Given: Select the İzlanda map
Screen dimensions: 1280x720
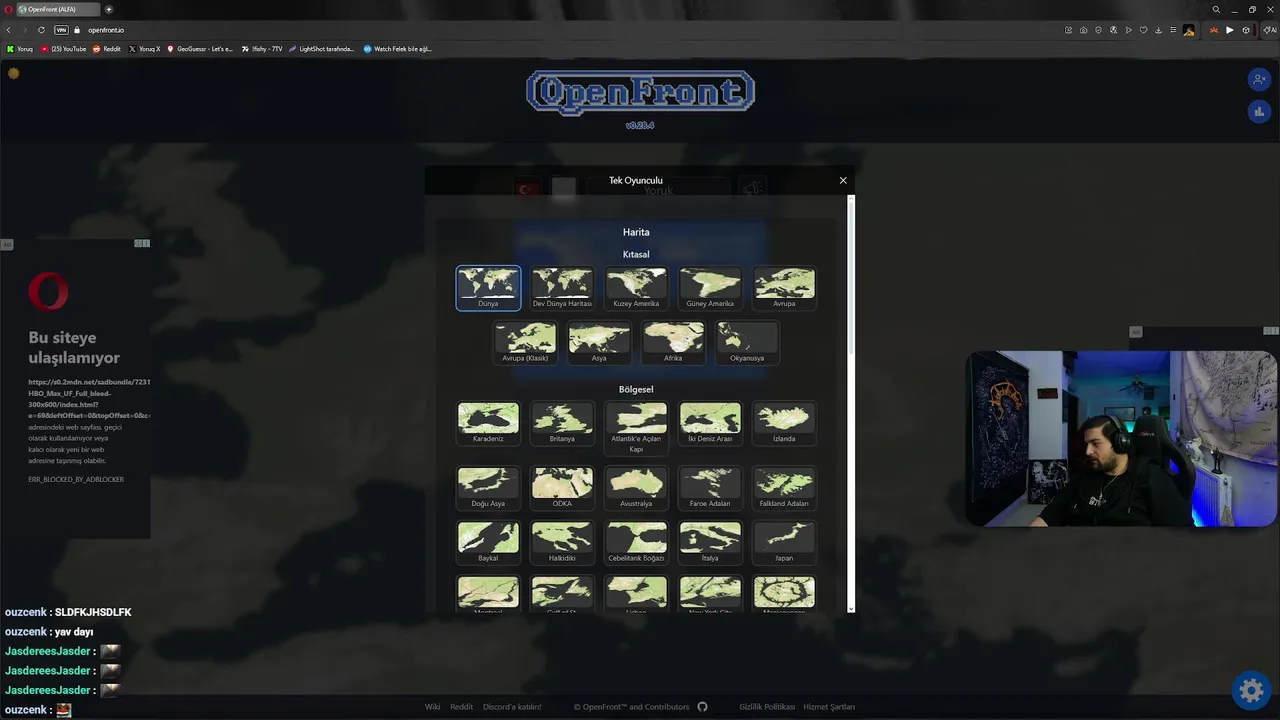Looking at the screenshot, I should tap(784, 423).
